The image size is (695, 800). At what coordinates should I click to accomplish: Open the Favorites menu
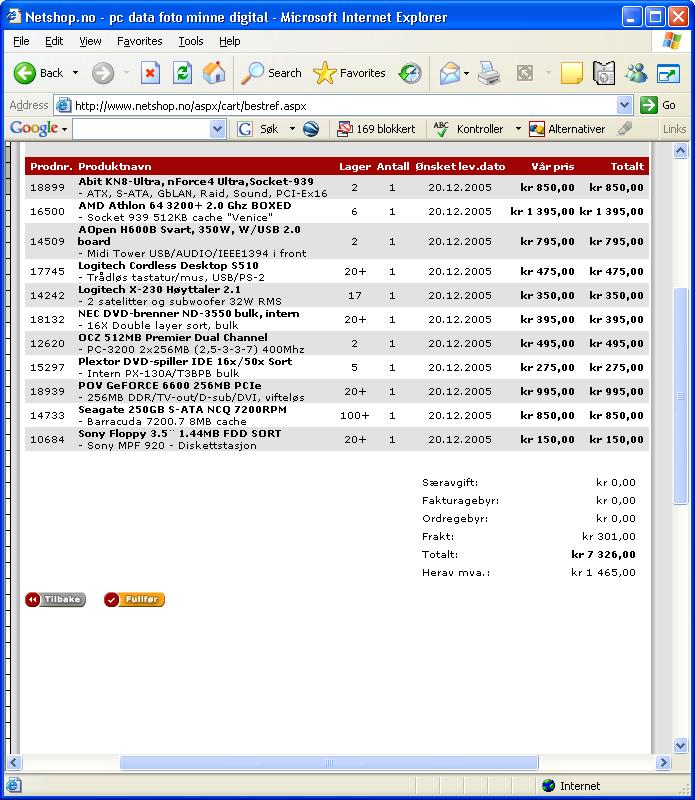pos(139,41)
